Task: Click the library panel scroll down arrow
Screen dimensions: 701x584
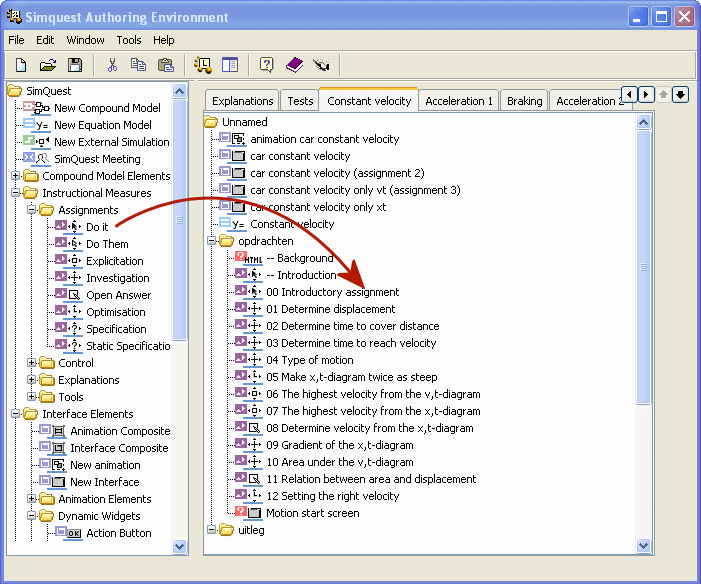Action: click(180, 546)
